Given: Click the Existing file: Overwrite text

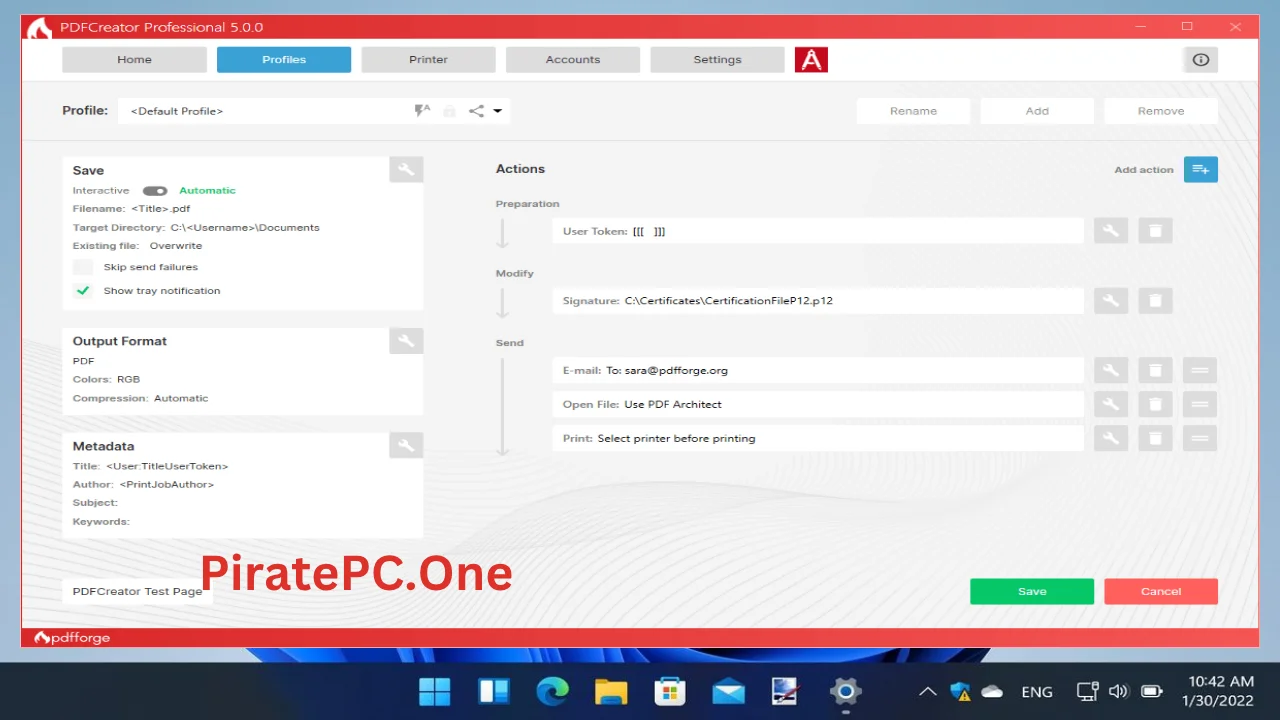Looking at the screenshot, I should coord(137,245).
